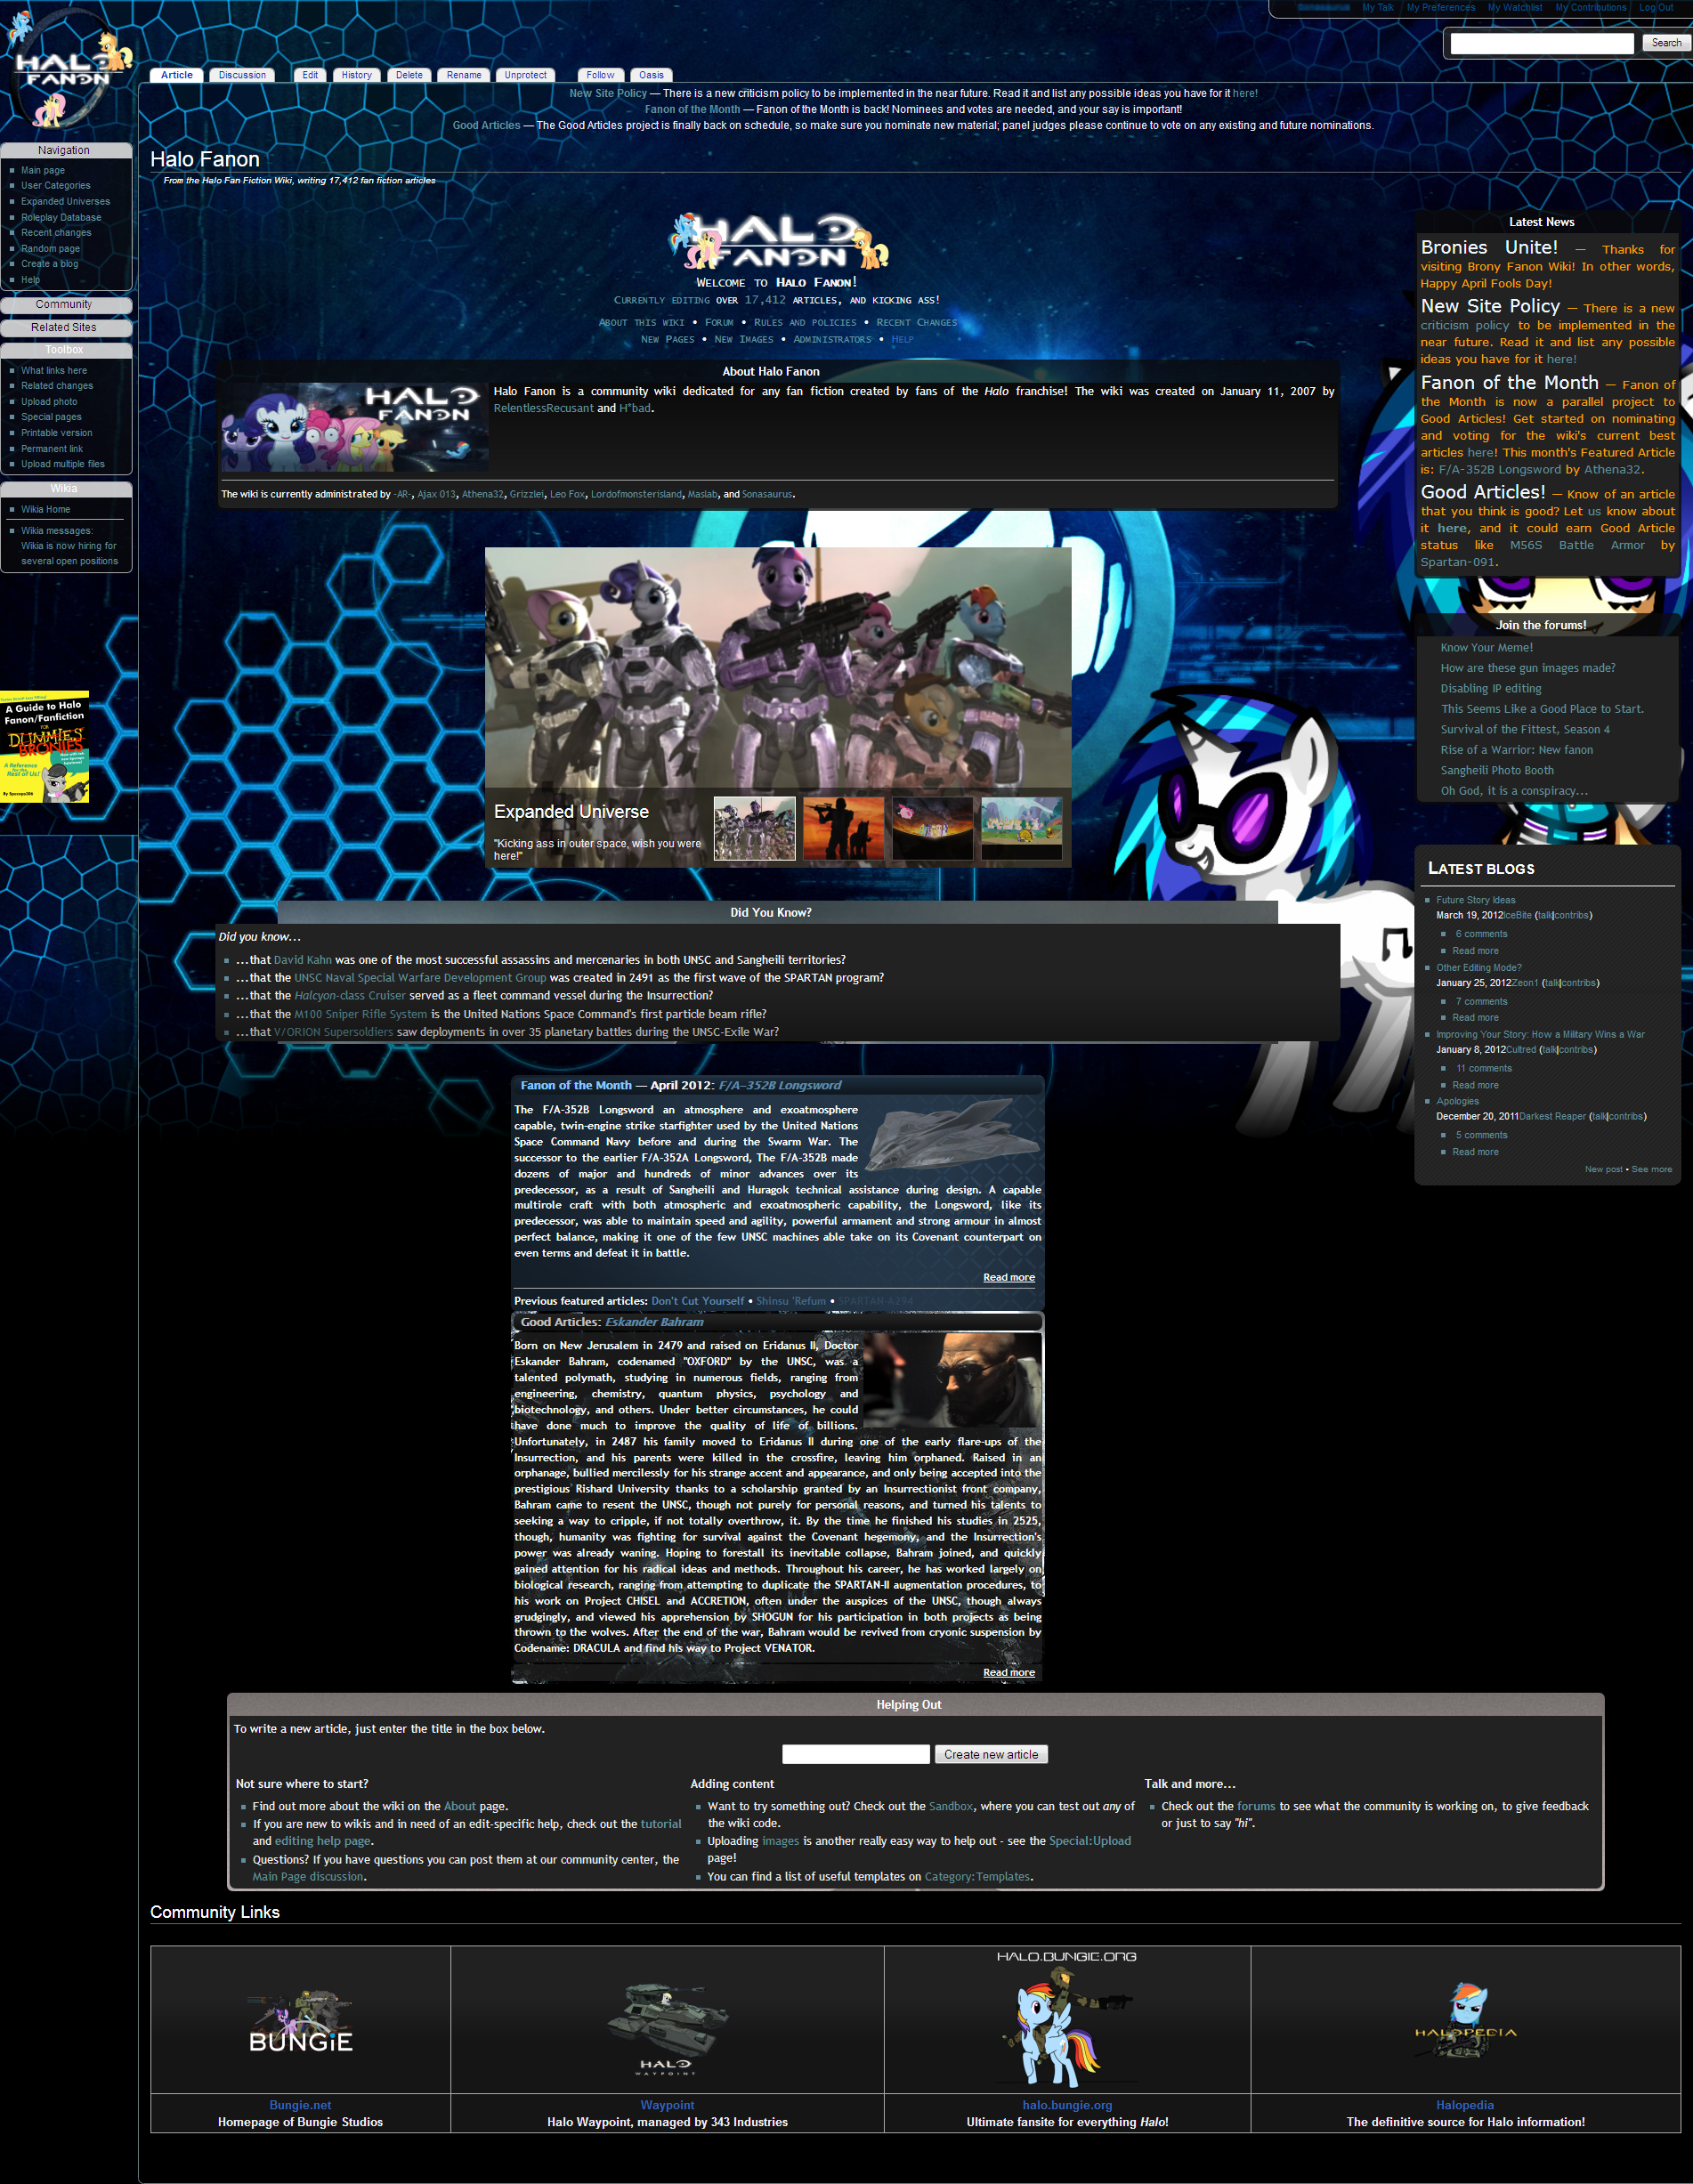Open Roleplay Database sidebar link
1693x2184 pixels.
pos(61,217)
